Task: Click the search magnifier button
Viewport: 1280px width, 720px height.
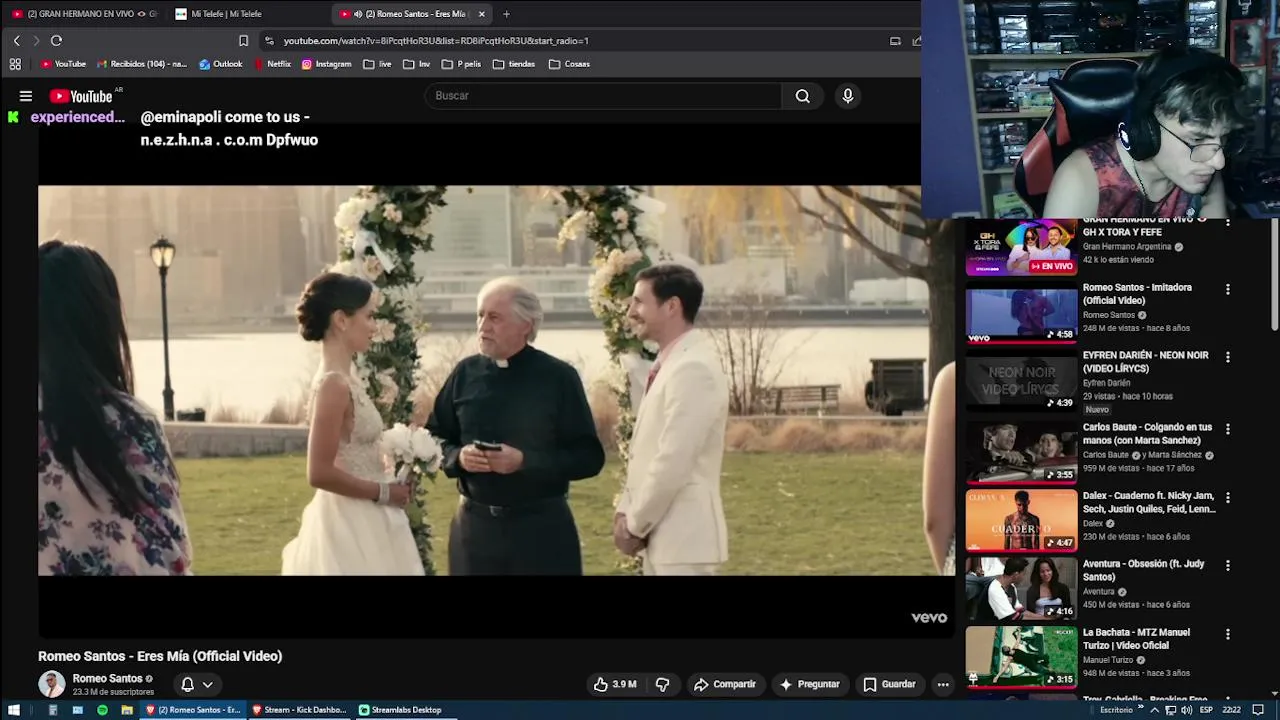Action: pyautogui.click(x=802, y=96)
